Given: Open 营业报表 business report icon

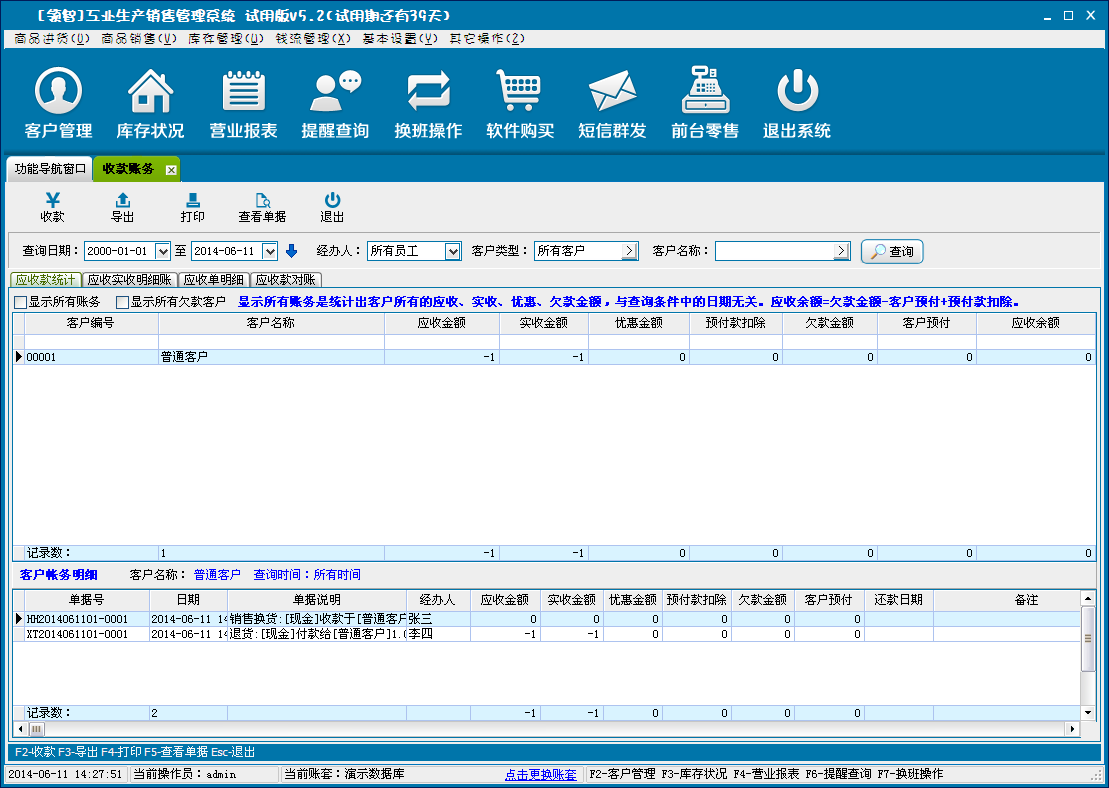Looking at the screenshot, I should coord(243,93).
